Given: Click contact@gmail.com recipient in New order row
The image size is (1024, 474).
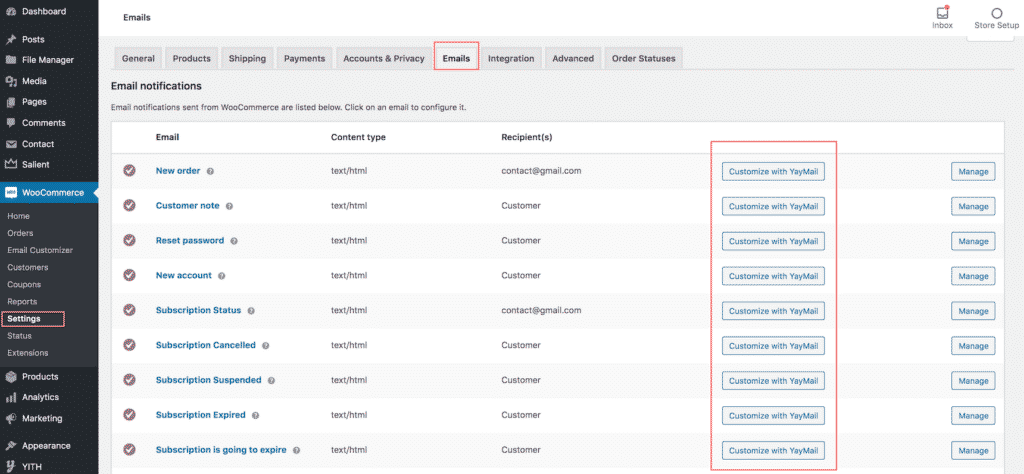Looking at the screenshot, I should pos(541,170).
